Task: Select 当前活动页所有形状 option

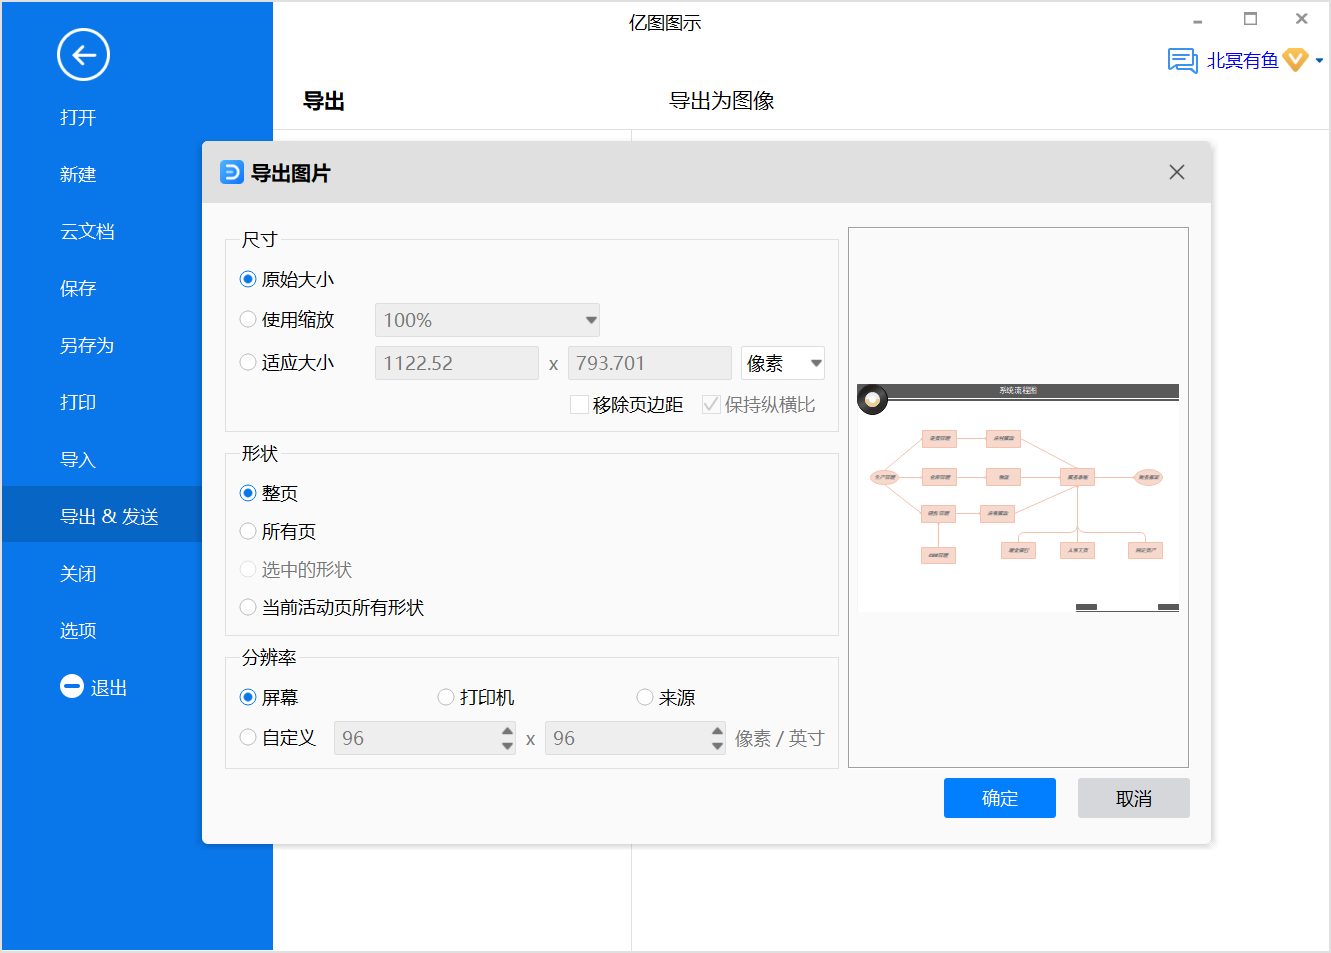Action: tap(248, 607)
